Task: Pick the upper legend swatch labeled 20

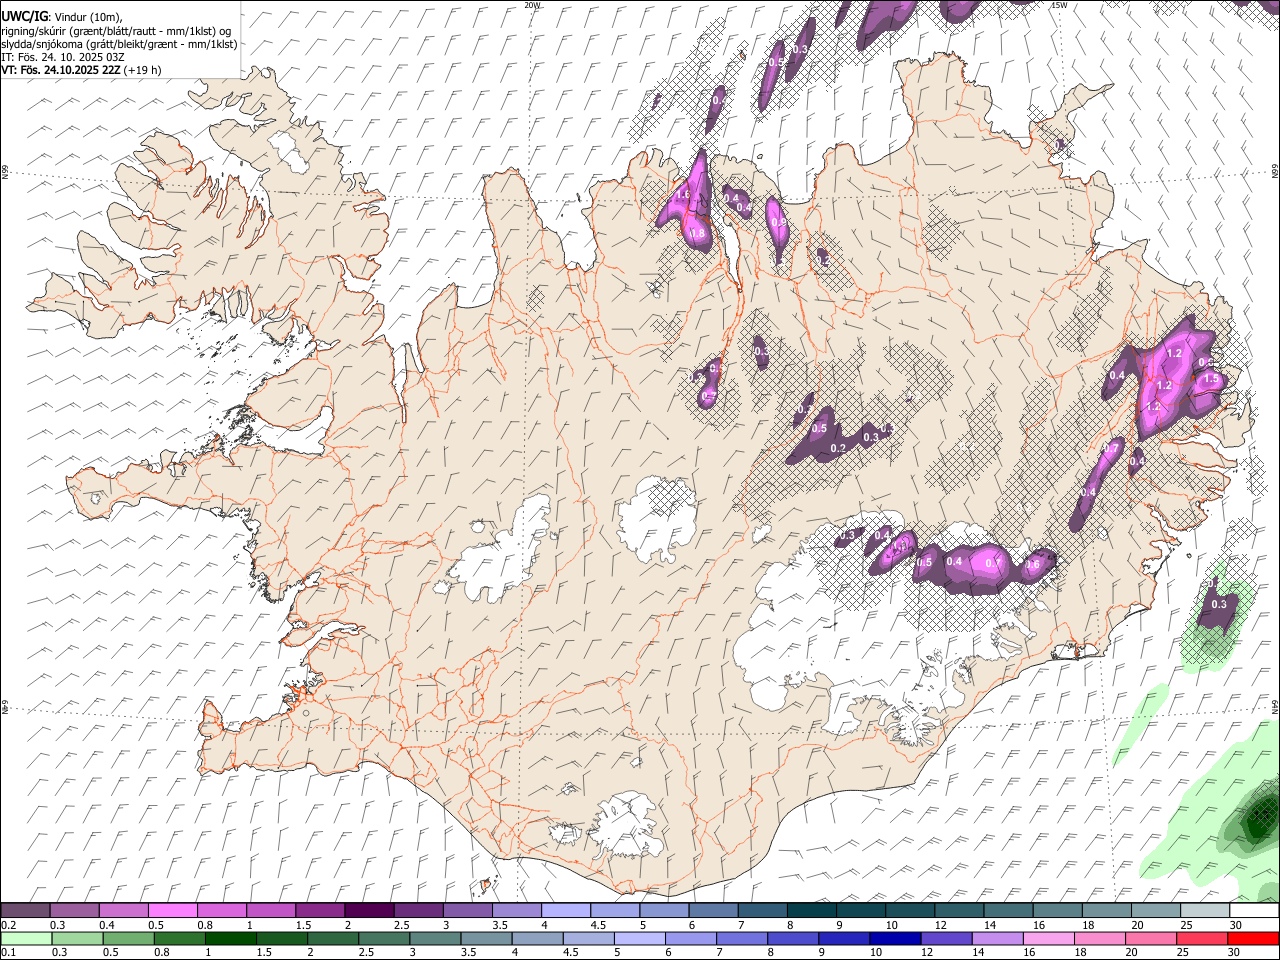Action: click(1155, 911)
